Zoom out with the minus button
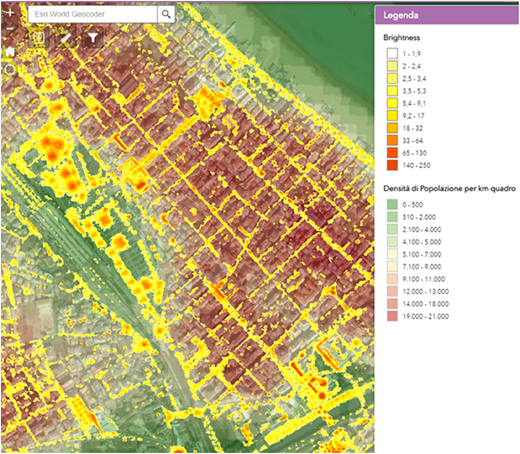This screenshot has height=454, width=520. 10,29
